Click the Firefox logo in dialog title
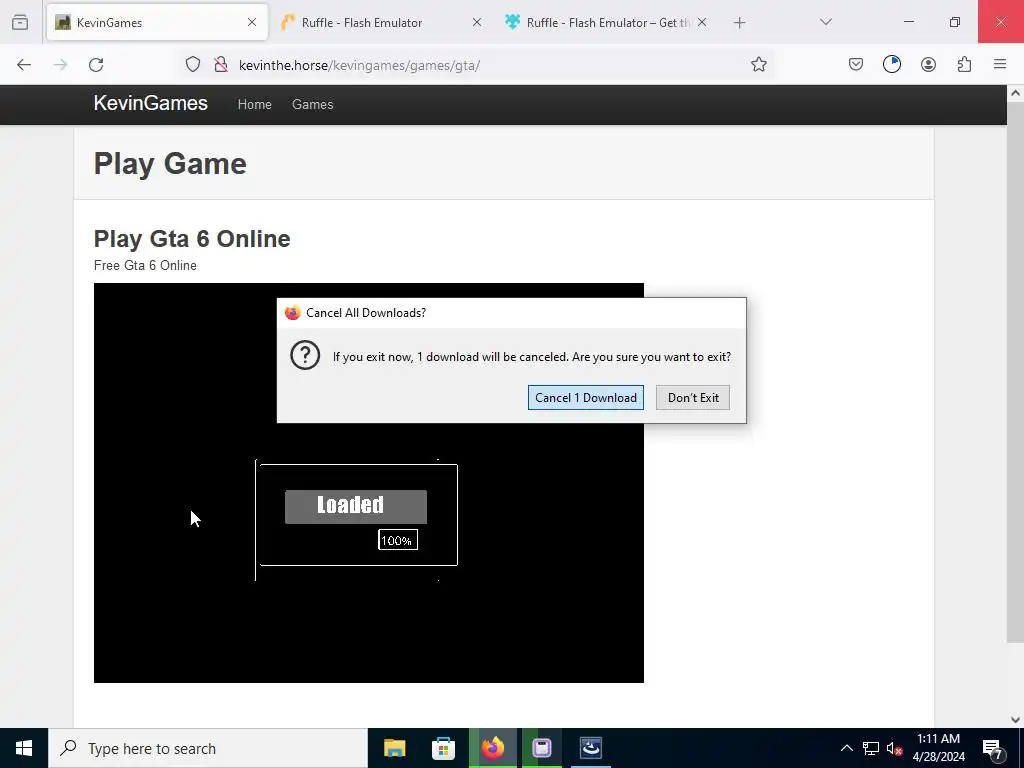1024x768 pixels. point(293,312)
